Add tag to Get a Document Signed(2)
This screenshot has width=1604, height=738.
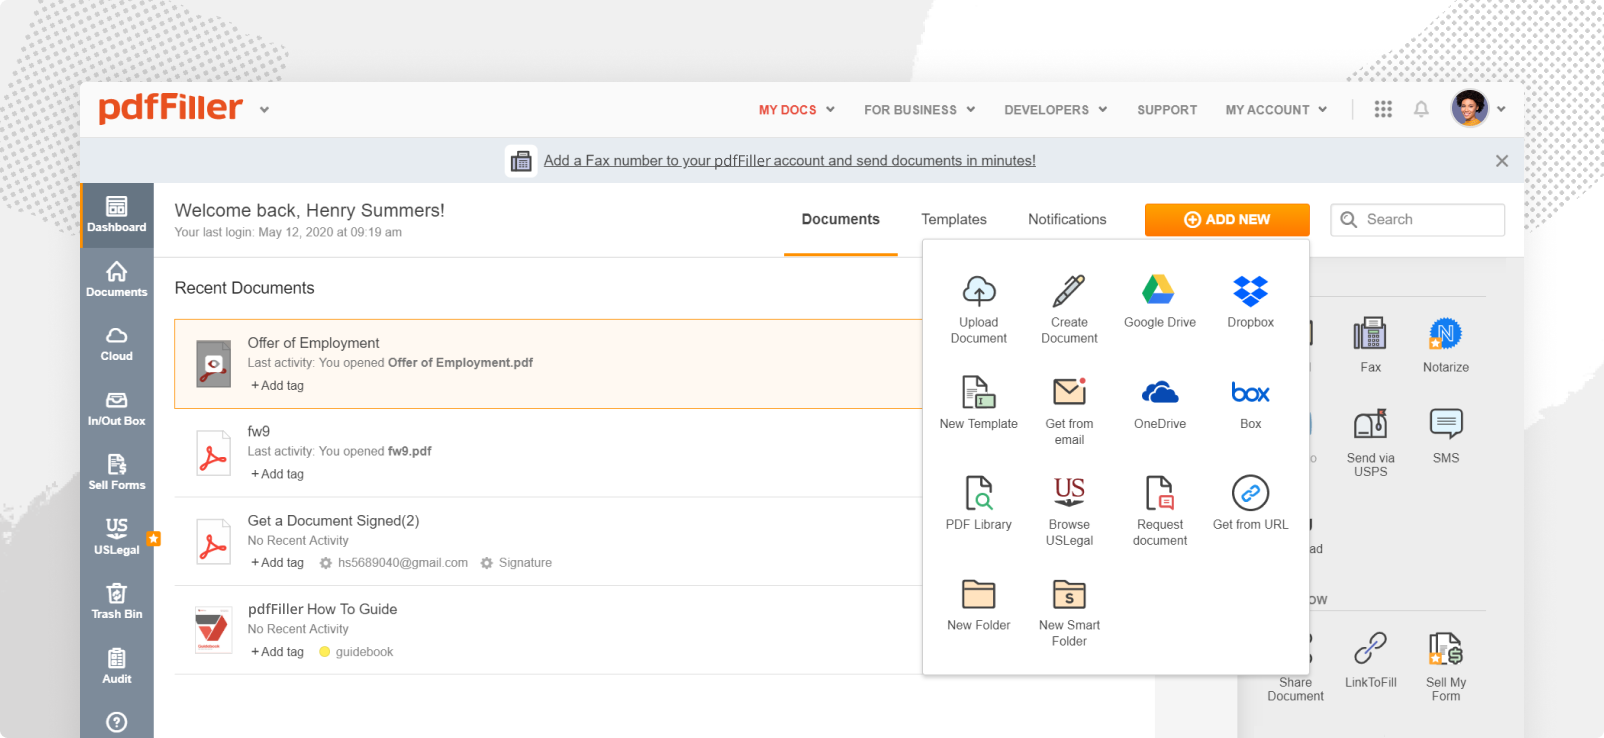coord(277,563)
